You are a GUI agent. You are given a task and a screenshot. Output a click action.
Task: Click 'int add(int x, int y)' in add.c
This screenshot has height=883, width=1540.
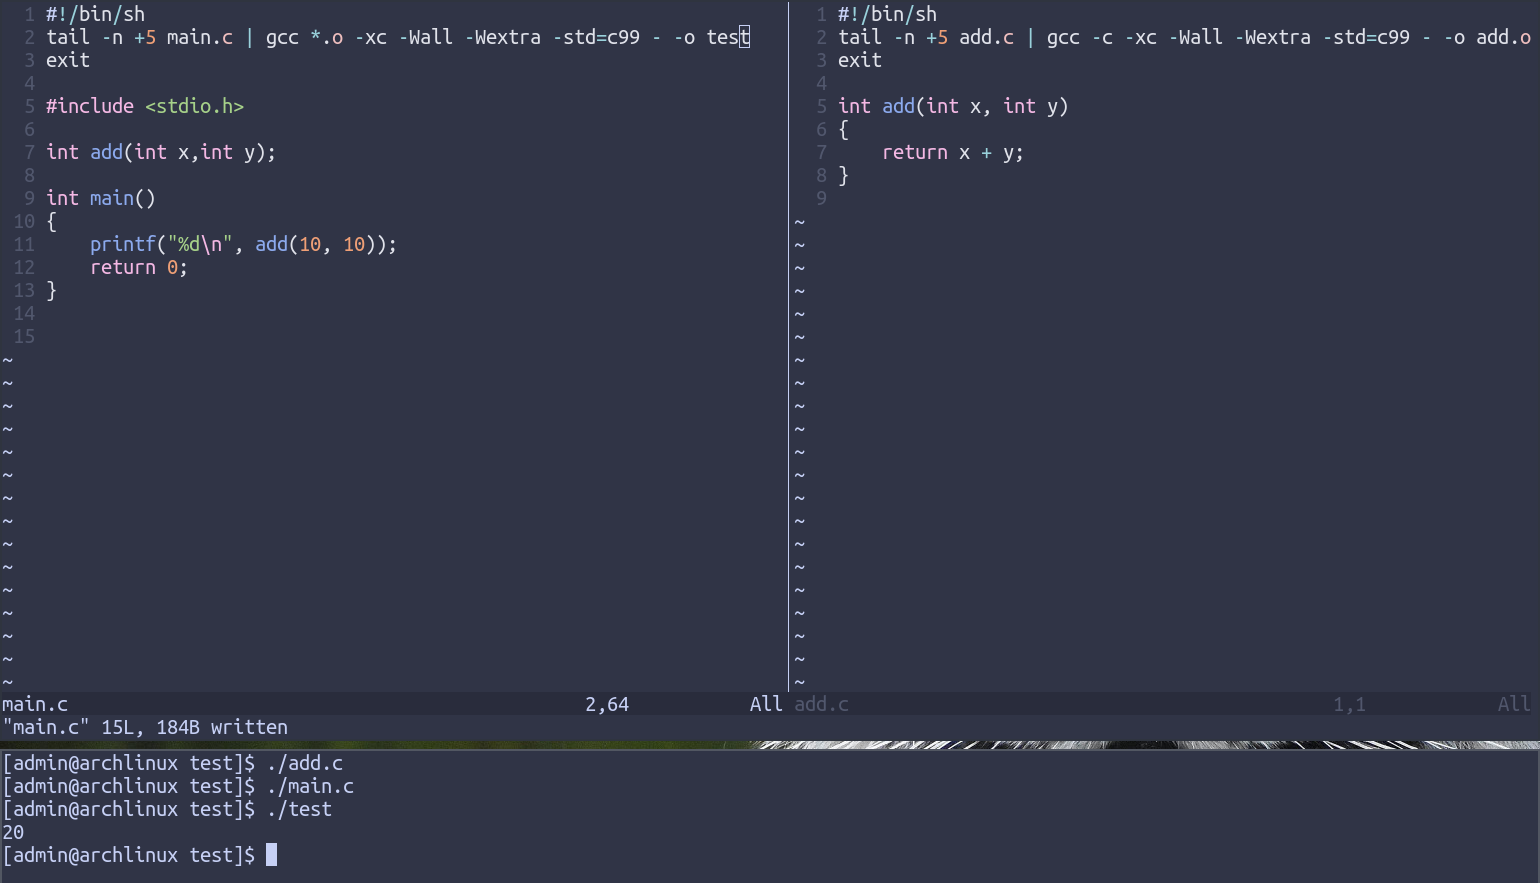pyautogui.click(x=953, y=106)
